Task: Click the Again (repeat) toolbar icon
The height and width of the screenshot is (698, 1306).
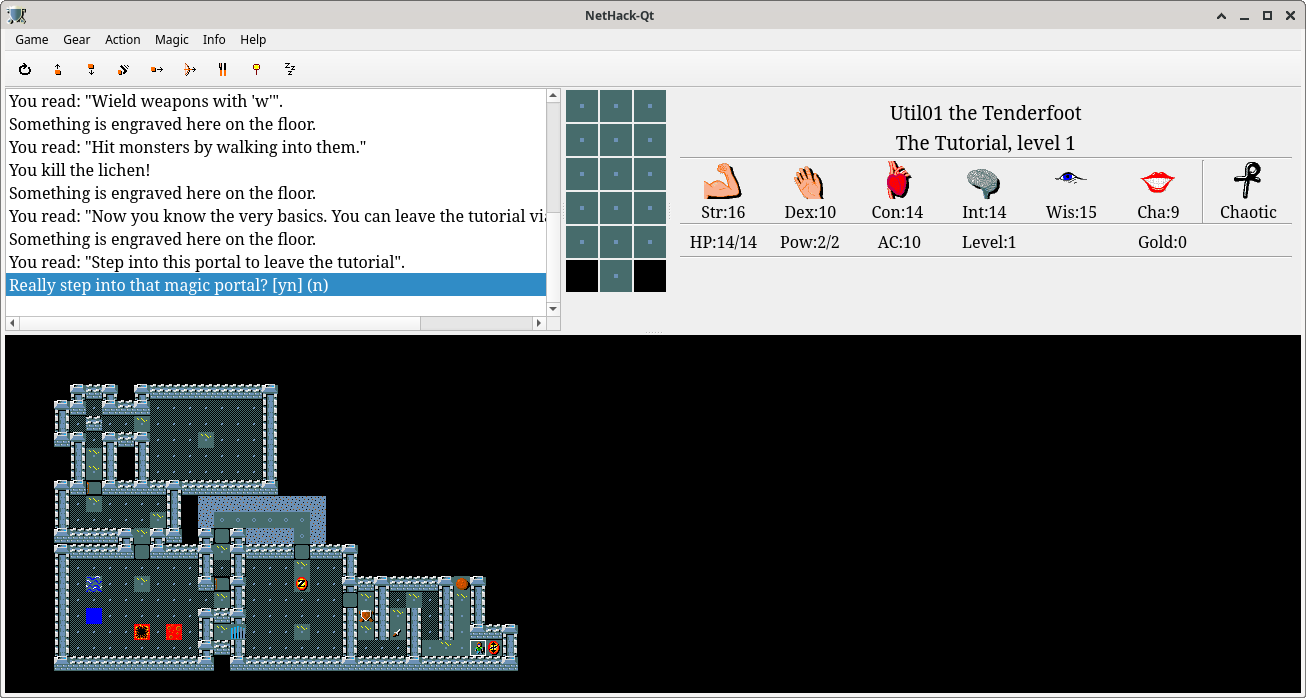Action: pos(25,69)
